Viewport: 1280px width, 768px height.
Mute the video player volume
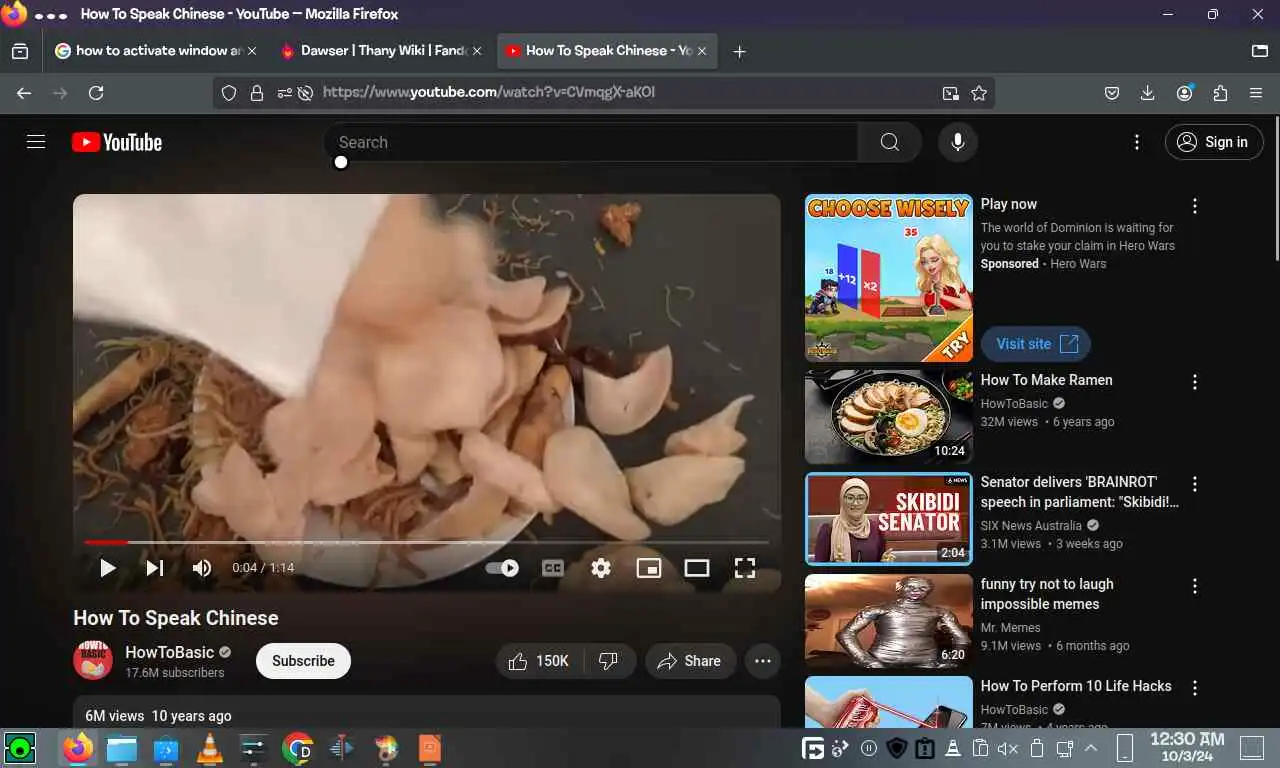202,568
